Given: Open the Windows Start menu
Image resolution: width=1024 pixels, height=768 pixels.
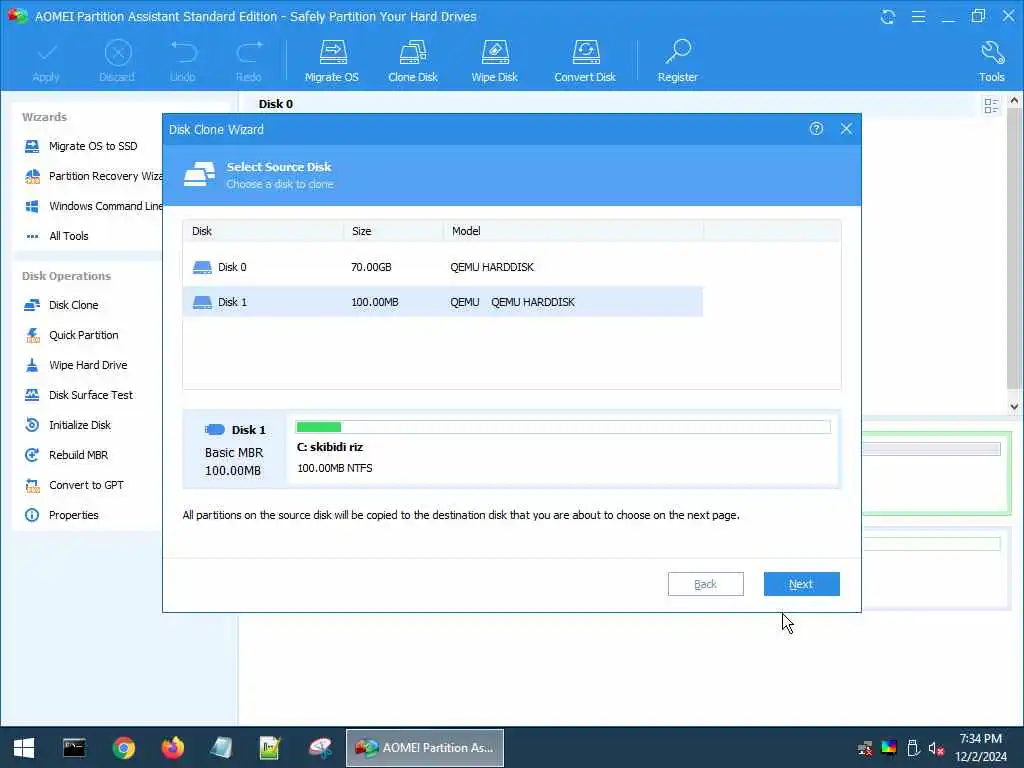Looking at the screenshot, I should pyautogui.click(x=24, y=748).
